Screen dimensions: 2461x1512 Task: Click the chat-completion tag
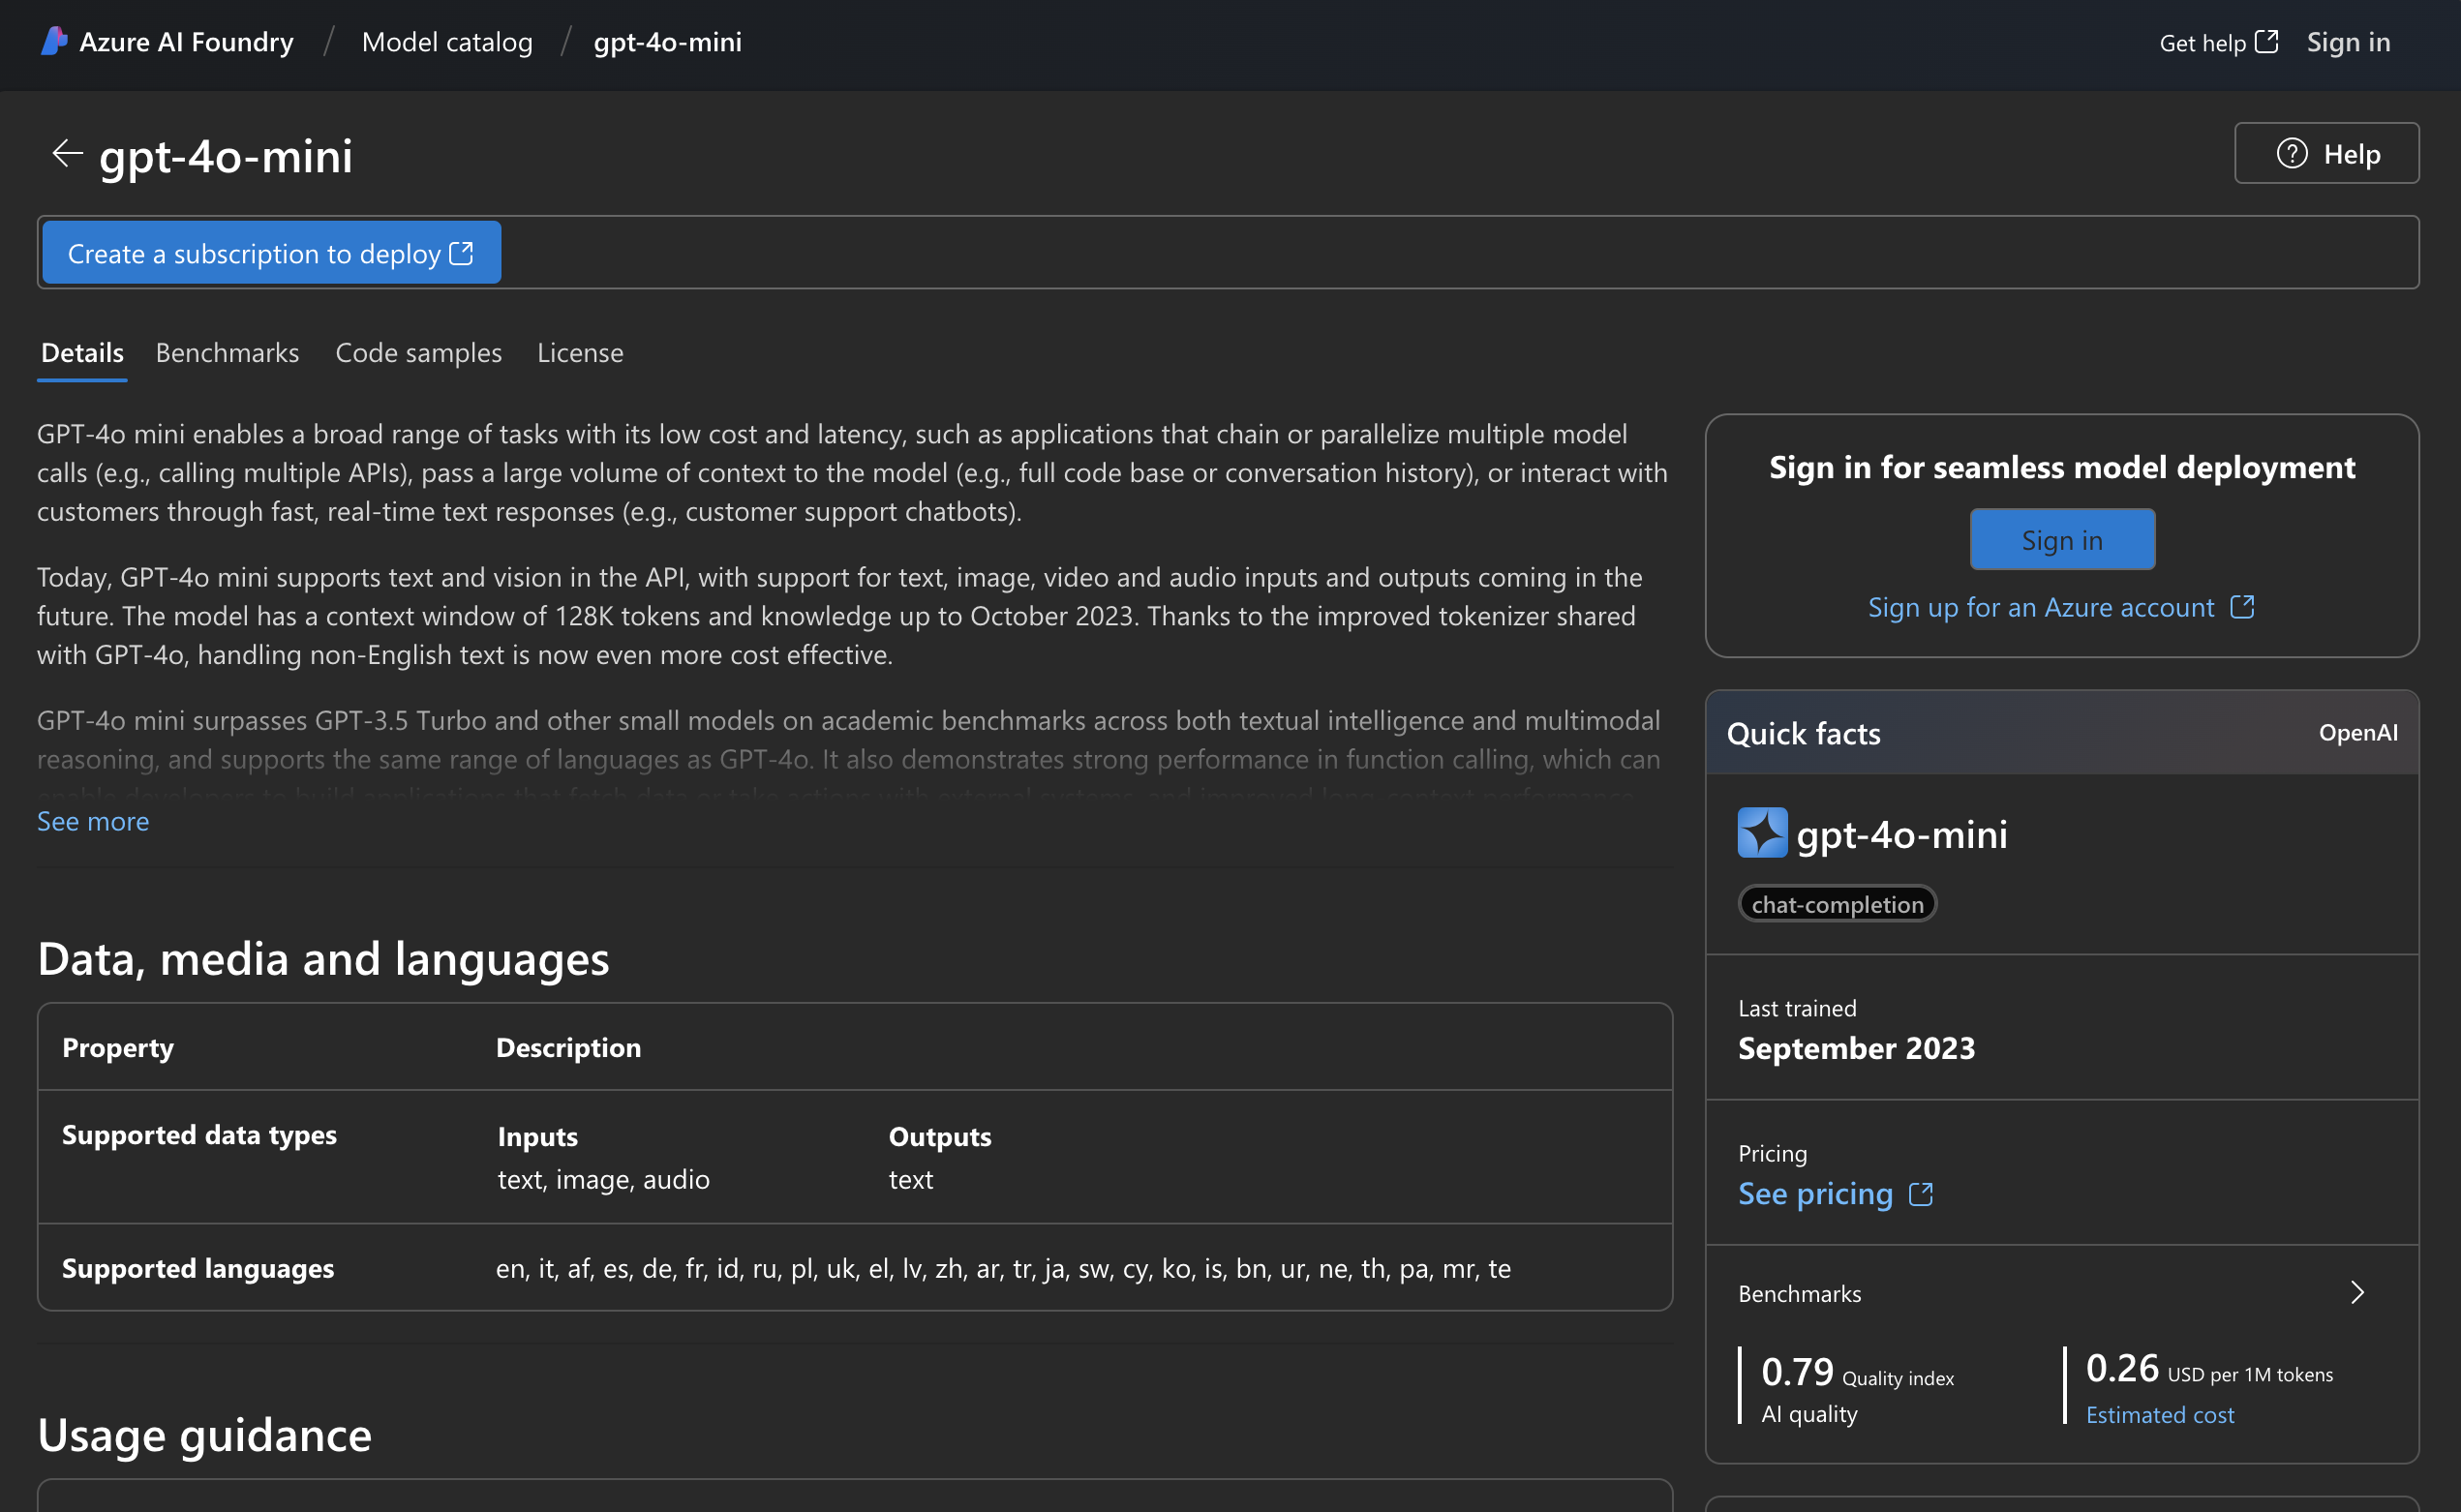1837,904
